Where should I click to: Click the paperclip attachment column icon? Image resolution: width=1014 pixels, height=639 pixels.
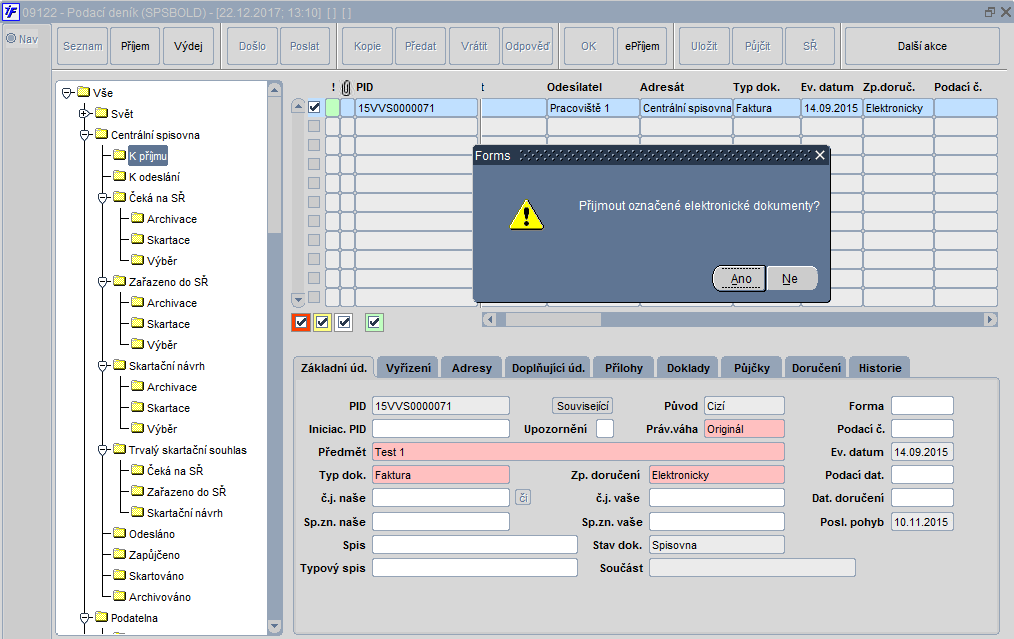tap(346, 87)
